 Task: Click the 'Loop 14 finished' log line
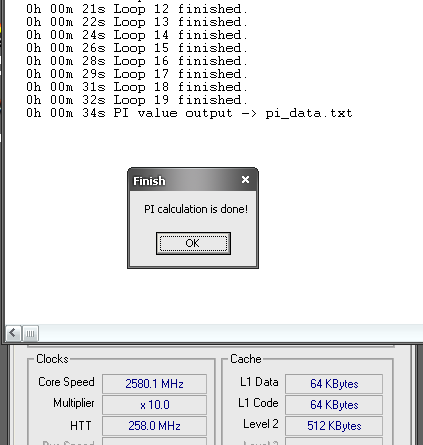[x=137, y=35]
